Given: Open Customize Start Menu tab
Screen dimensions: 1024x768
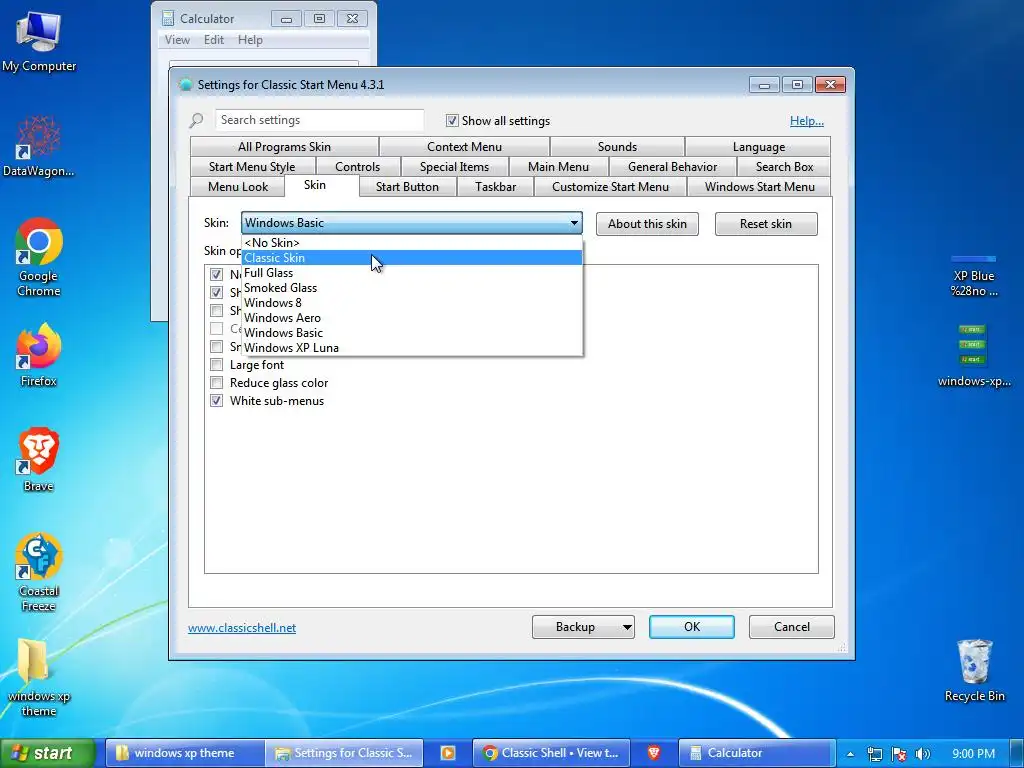Looking at the screenshot, I should [x=611, y=187].
